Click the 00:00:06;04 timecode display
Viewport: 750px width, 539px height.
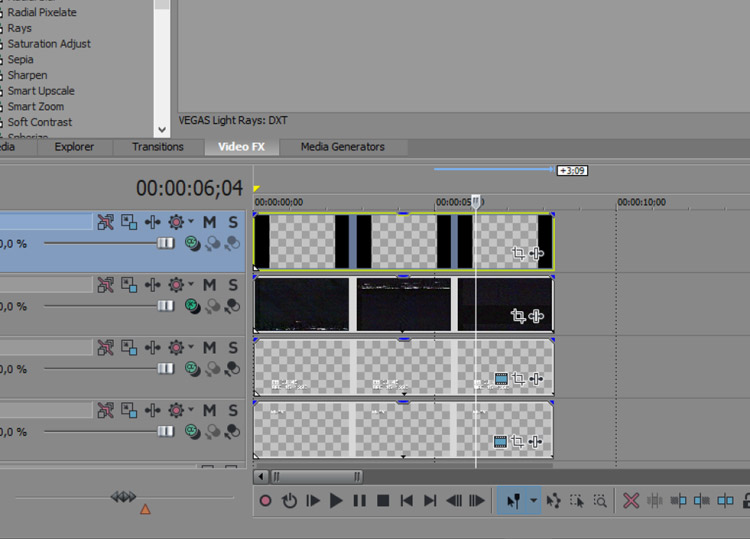pyautogui.click(x=189, y=188)
